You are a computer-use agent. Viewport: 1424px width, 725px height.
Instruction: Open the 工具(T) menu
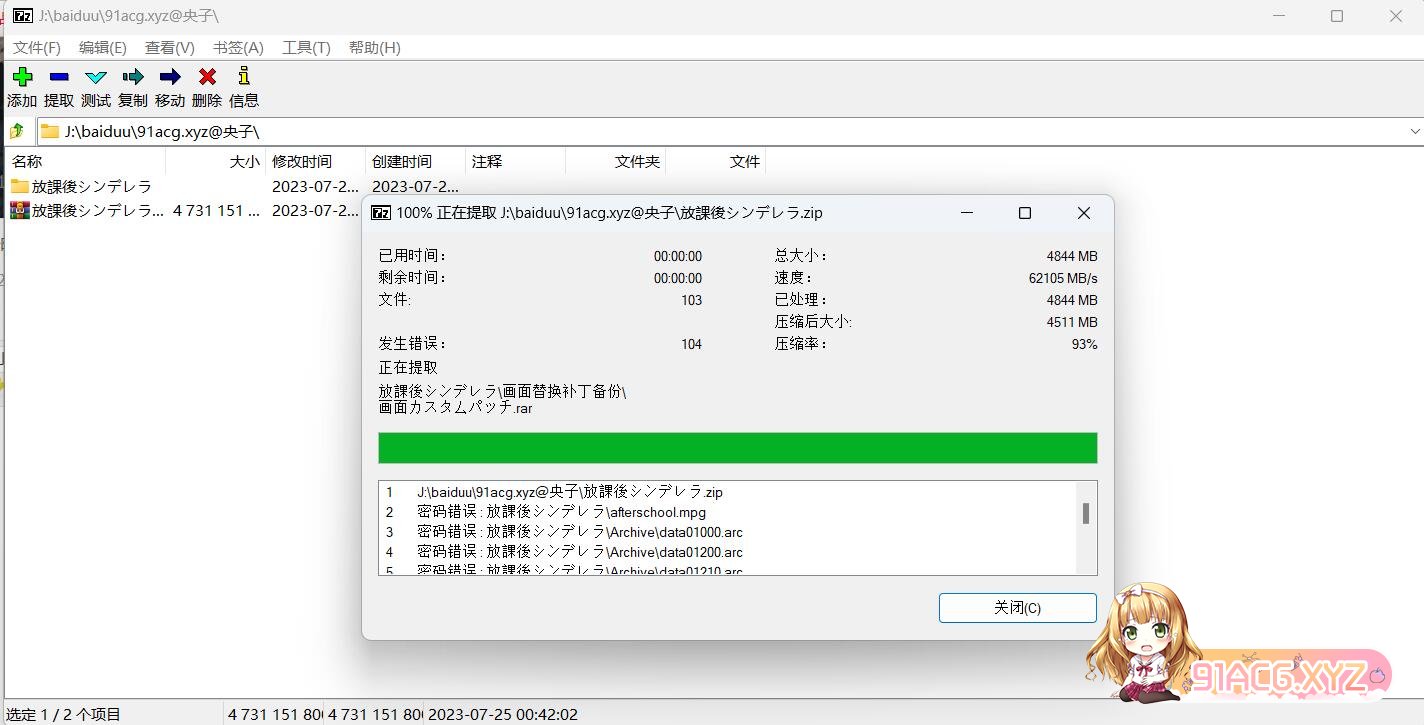pyautogui.click(x=306, y=48)
